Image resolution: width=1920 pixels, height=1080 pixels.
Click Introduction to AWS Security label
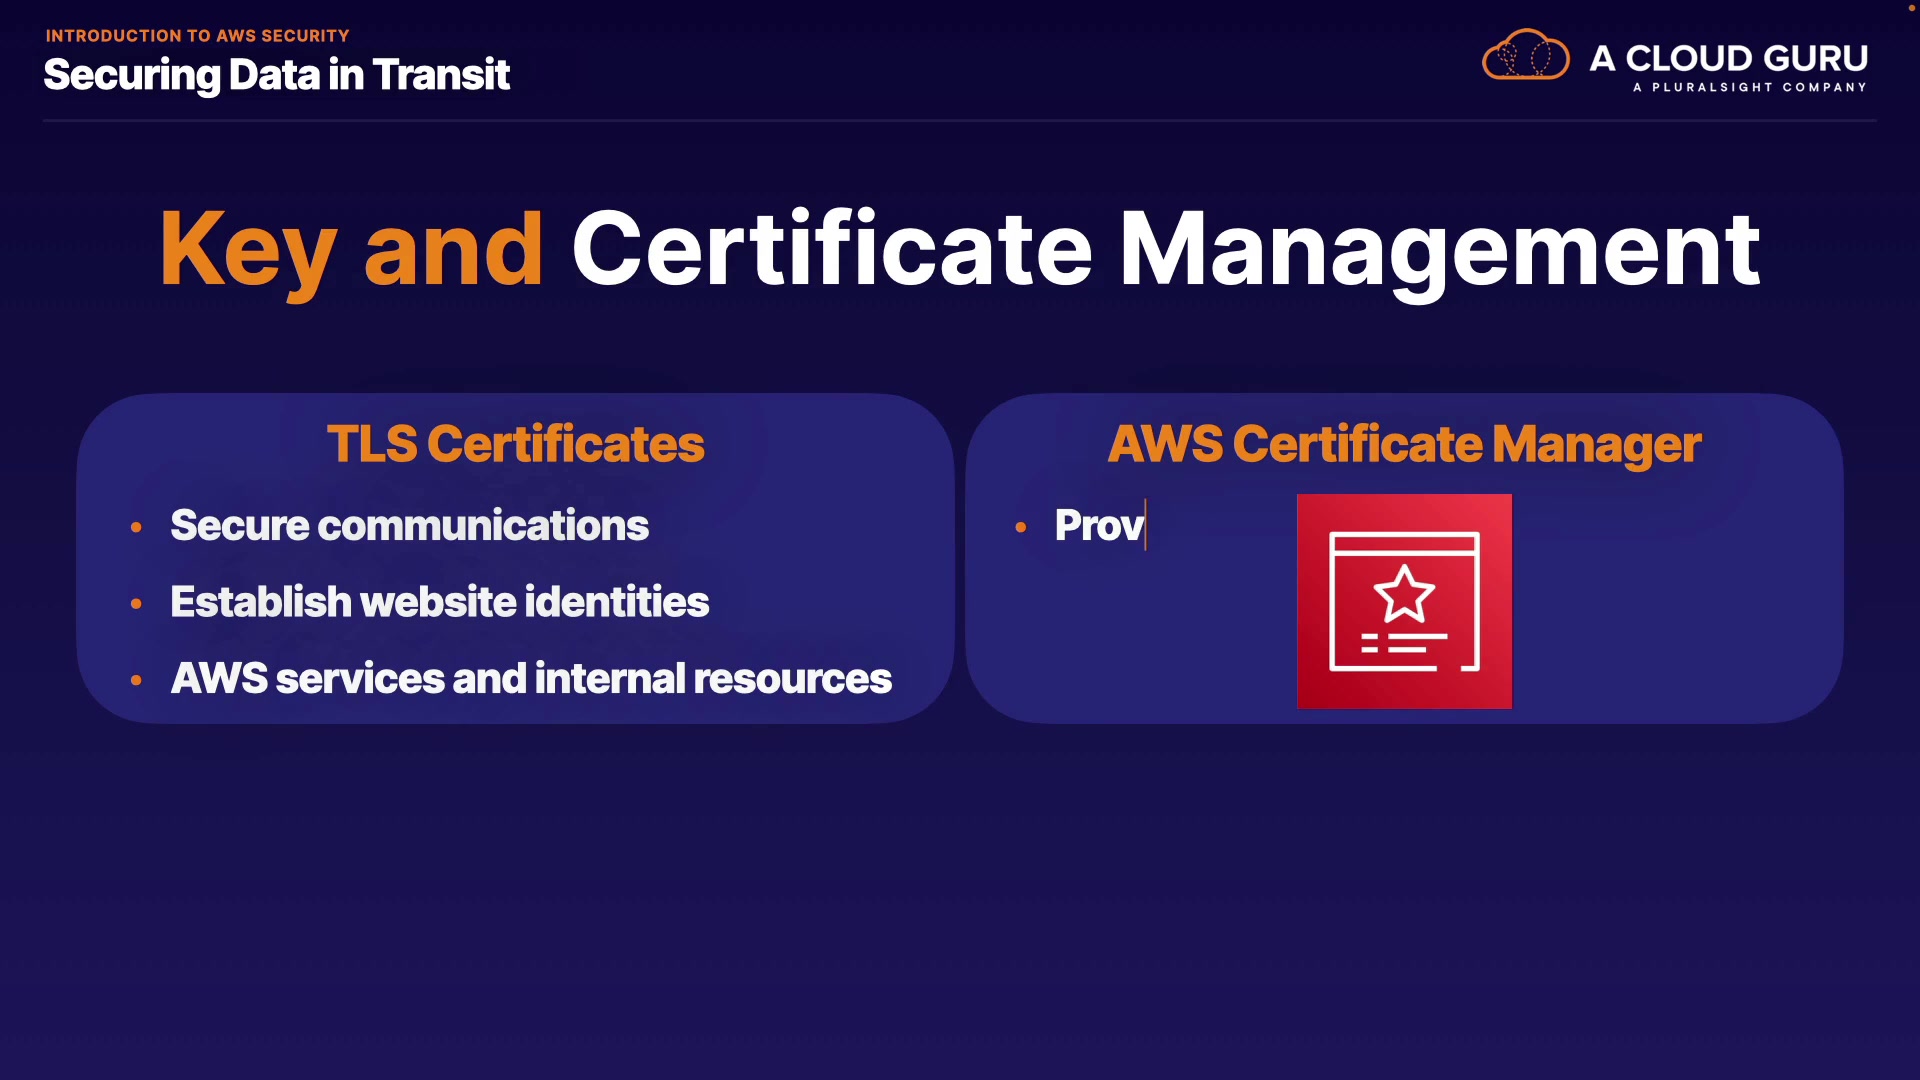click(197, 36)
